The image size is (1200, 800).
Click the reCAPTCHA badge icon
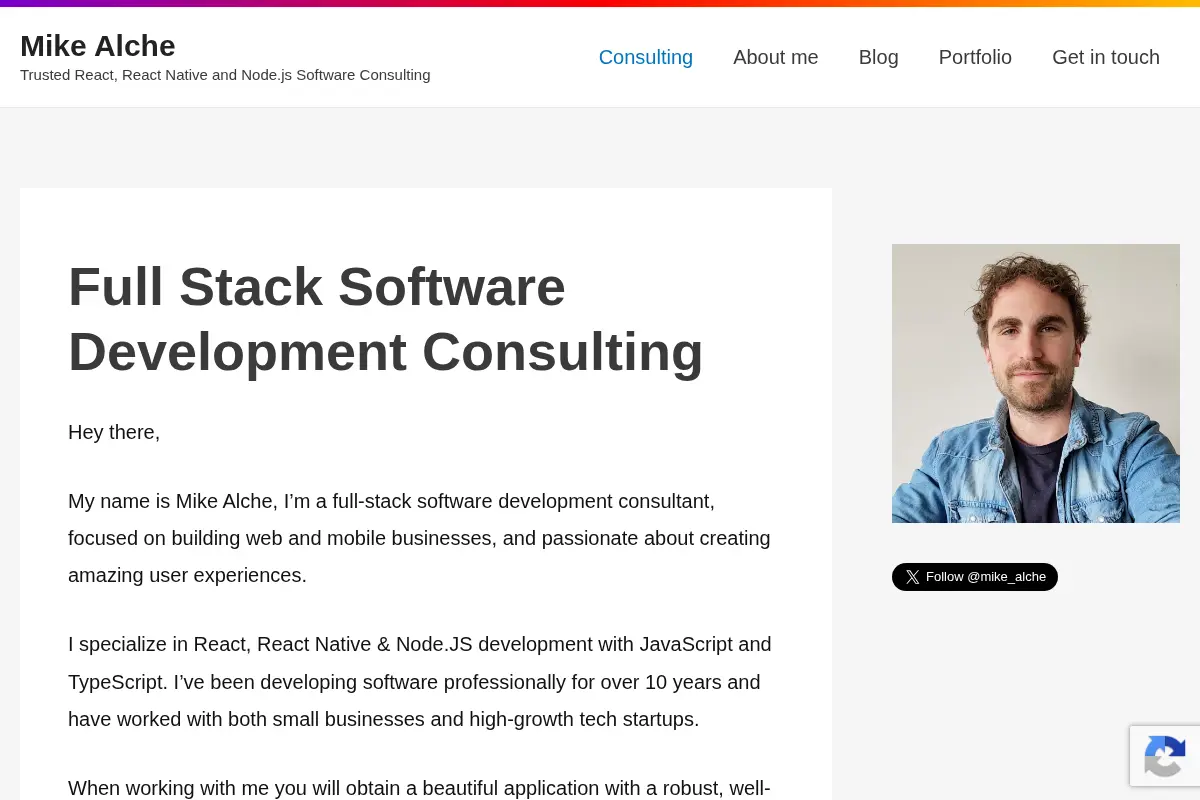[1165, 756]
